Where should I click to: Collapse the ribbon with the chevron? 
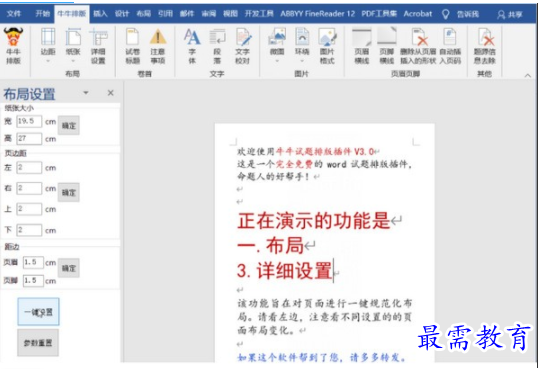pyautogui.click(x=528, y=75)
